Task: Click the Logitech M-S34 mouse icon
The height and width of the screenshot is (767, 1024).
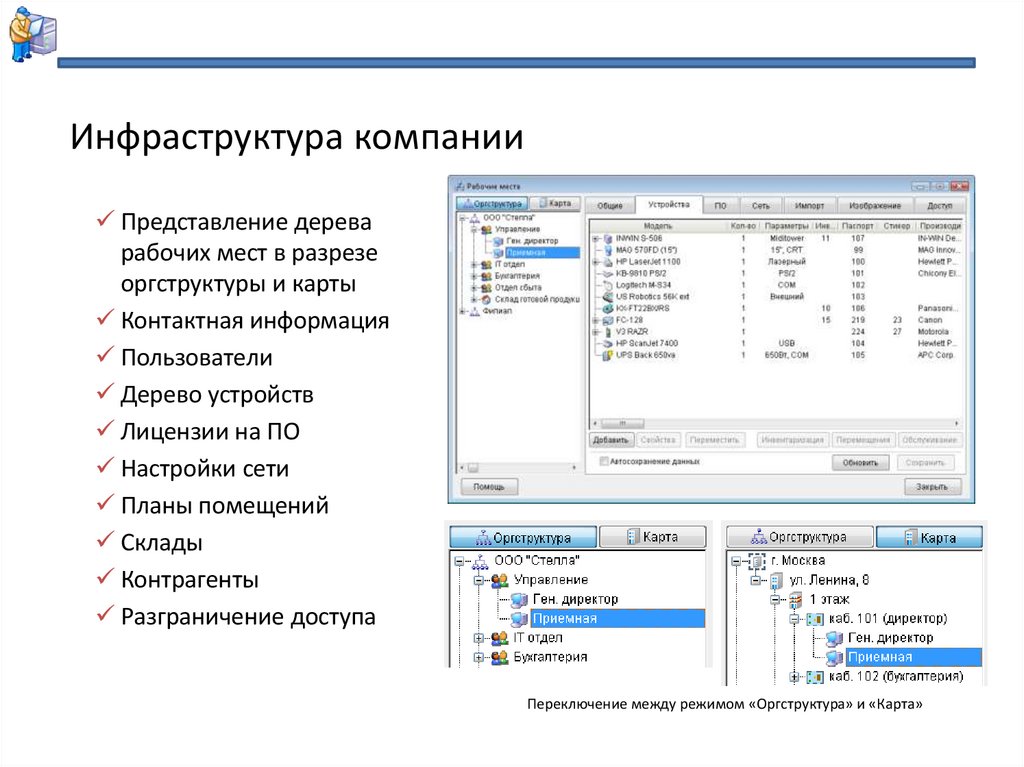Action: 608,285
